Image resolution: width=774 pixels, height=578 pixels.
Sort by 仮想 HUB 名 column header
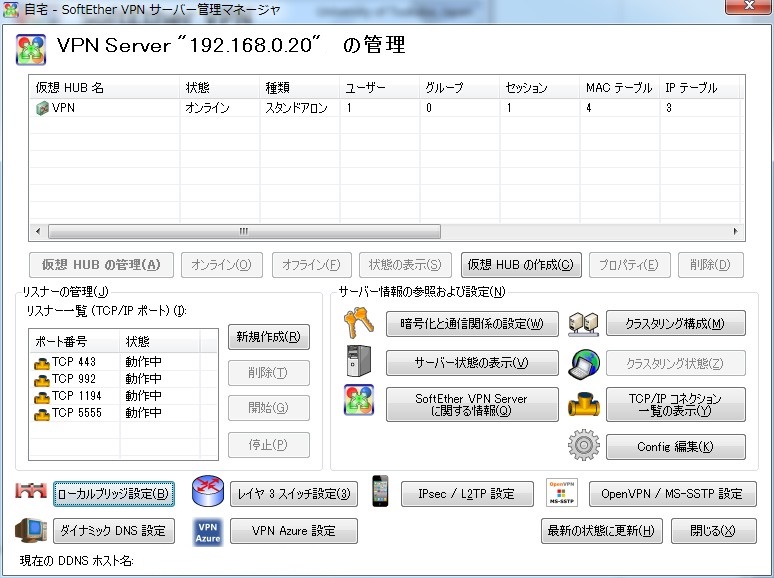pos(105,88)
